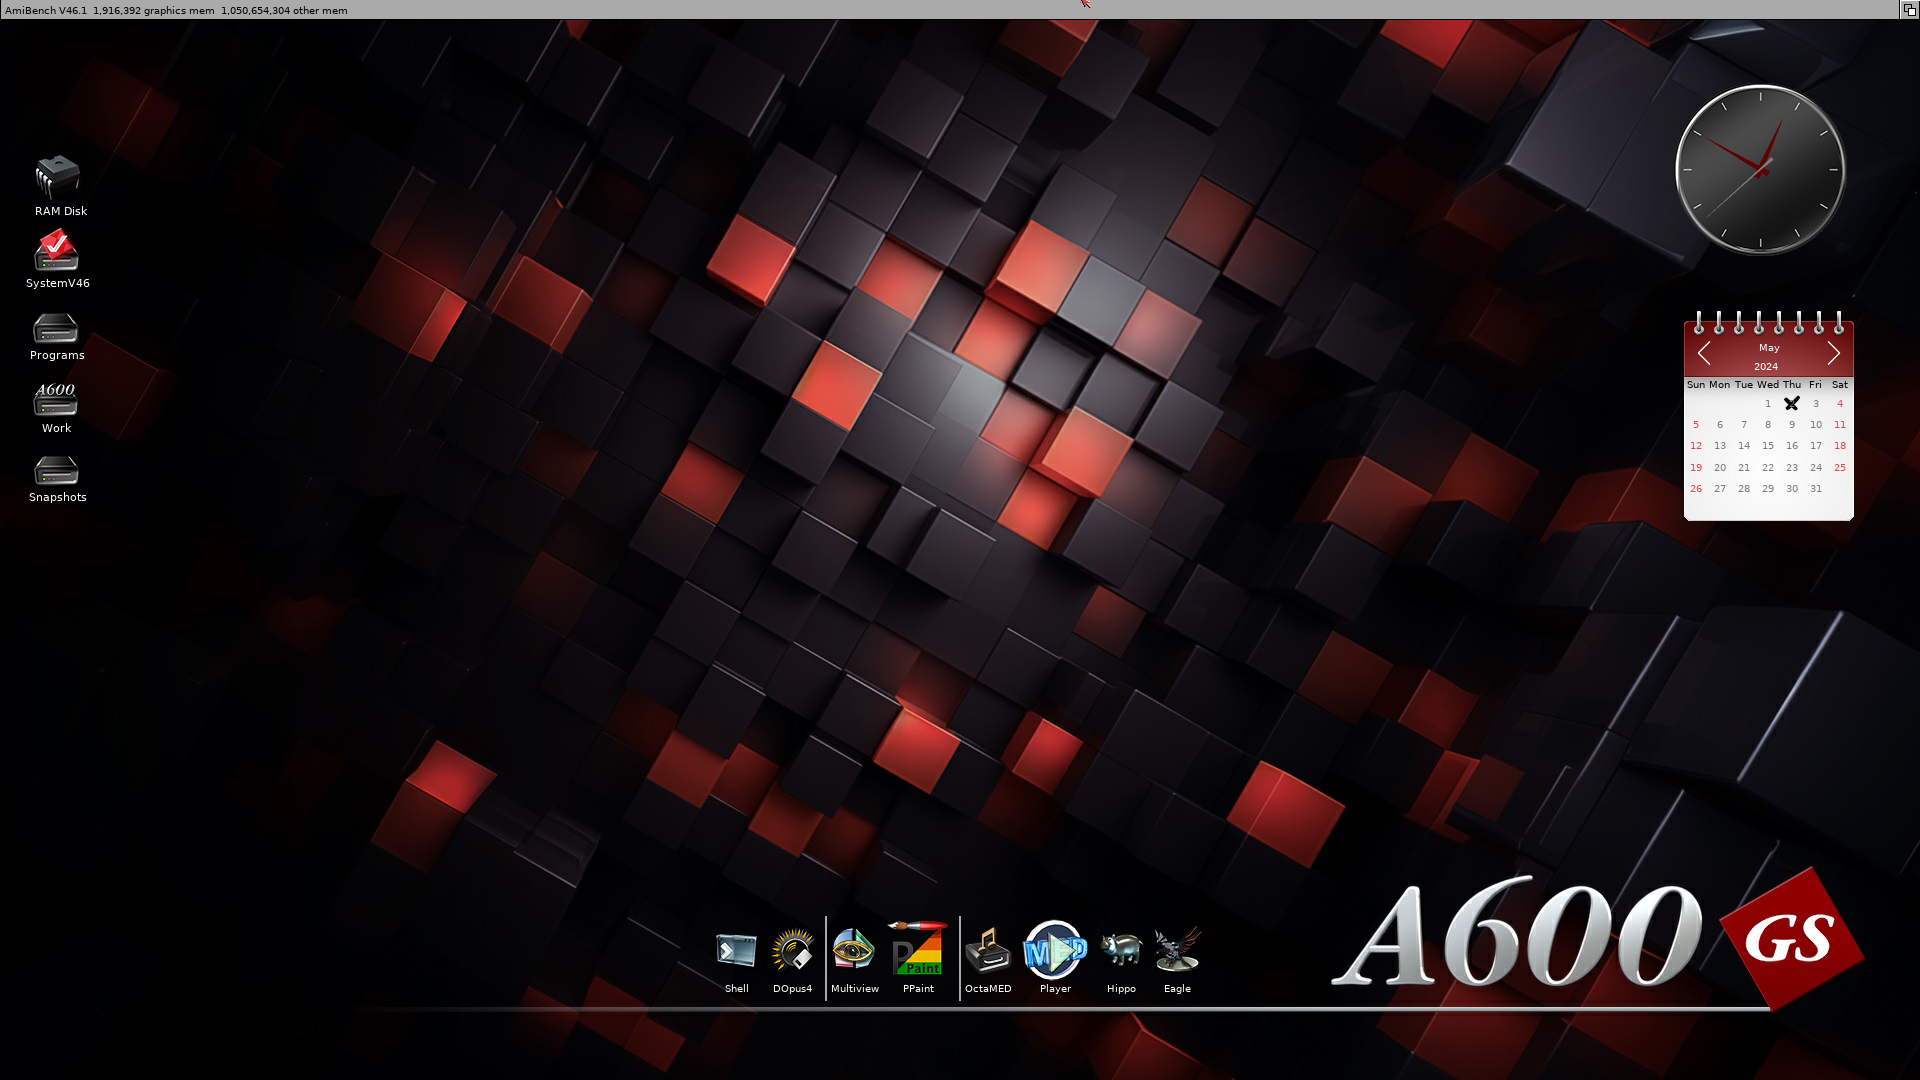Go to previous month in calendar
The height and width of the screenshot is (1080, 1920).
point(1704,353)
